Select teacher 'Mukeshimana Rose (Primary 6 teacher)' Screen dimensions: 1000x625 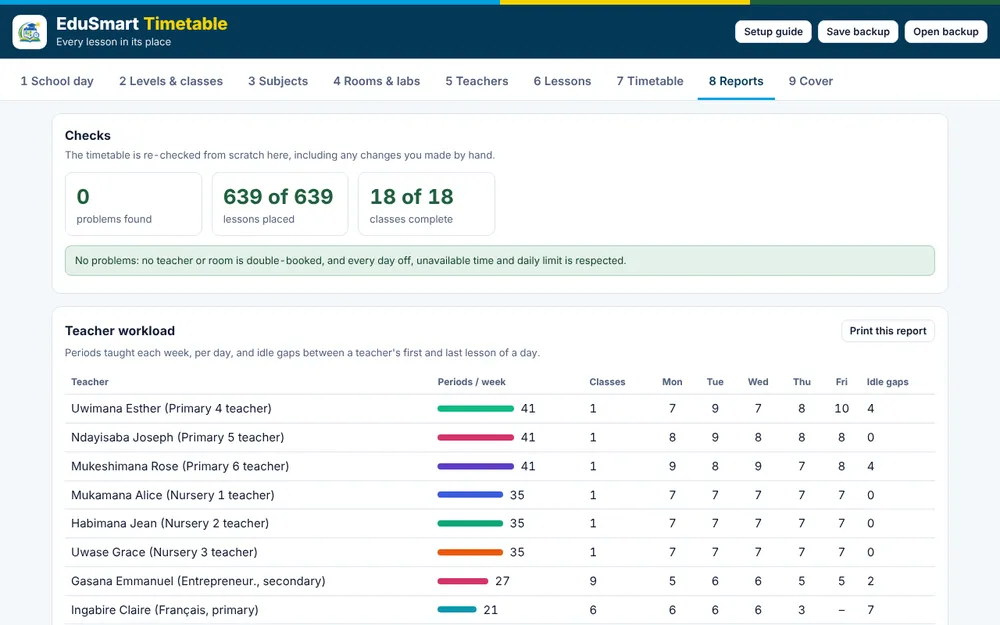pos(180,466)
